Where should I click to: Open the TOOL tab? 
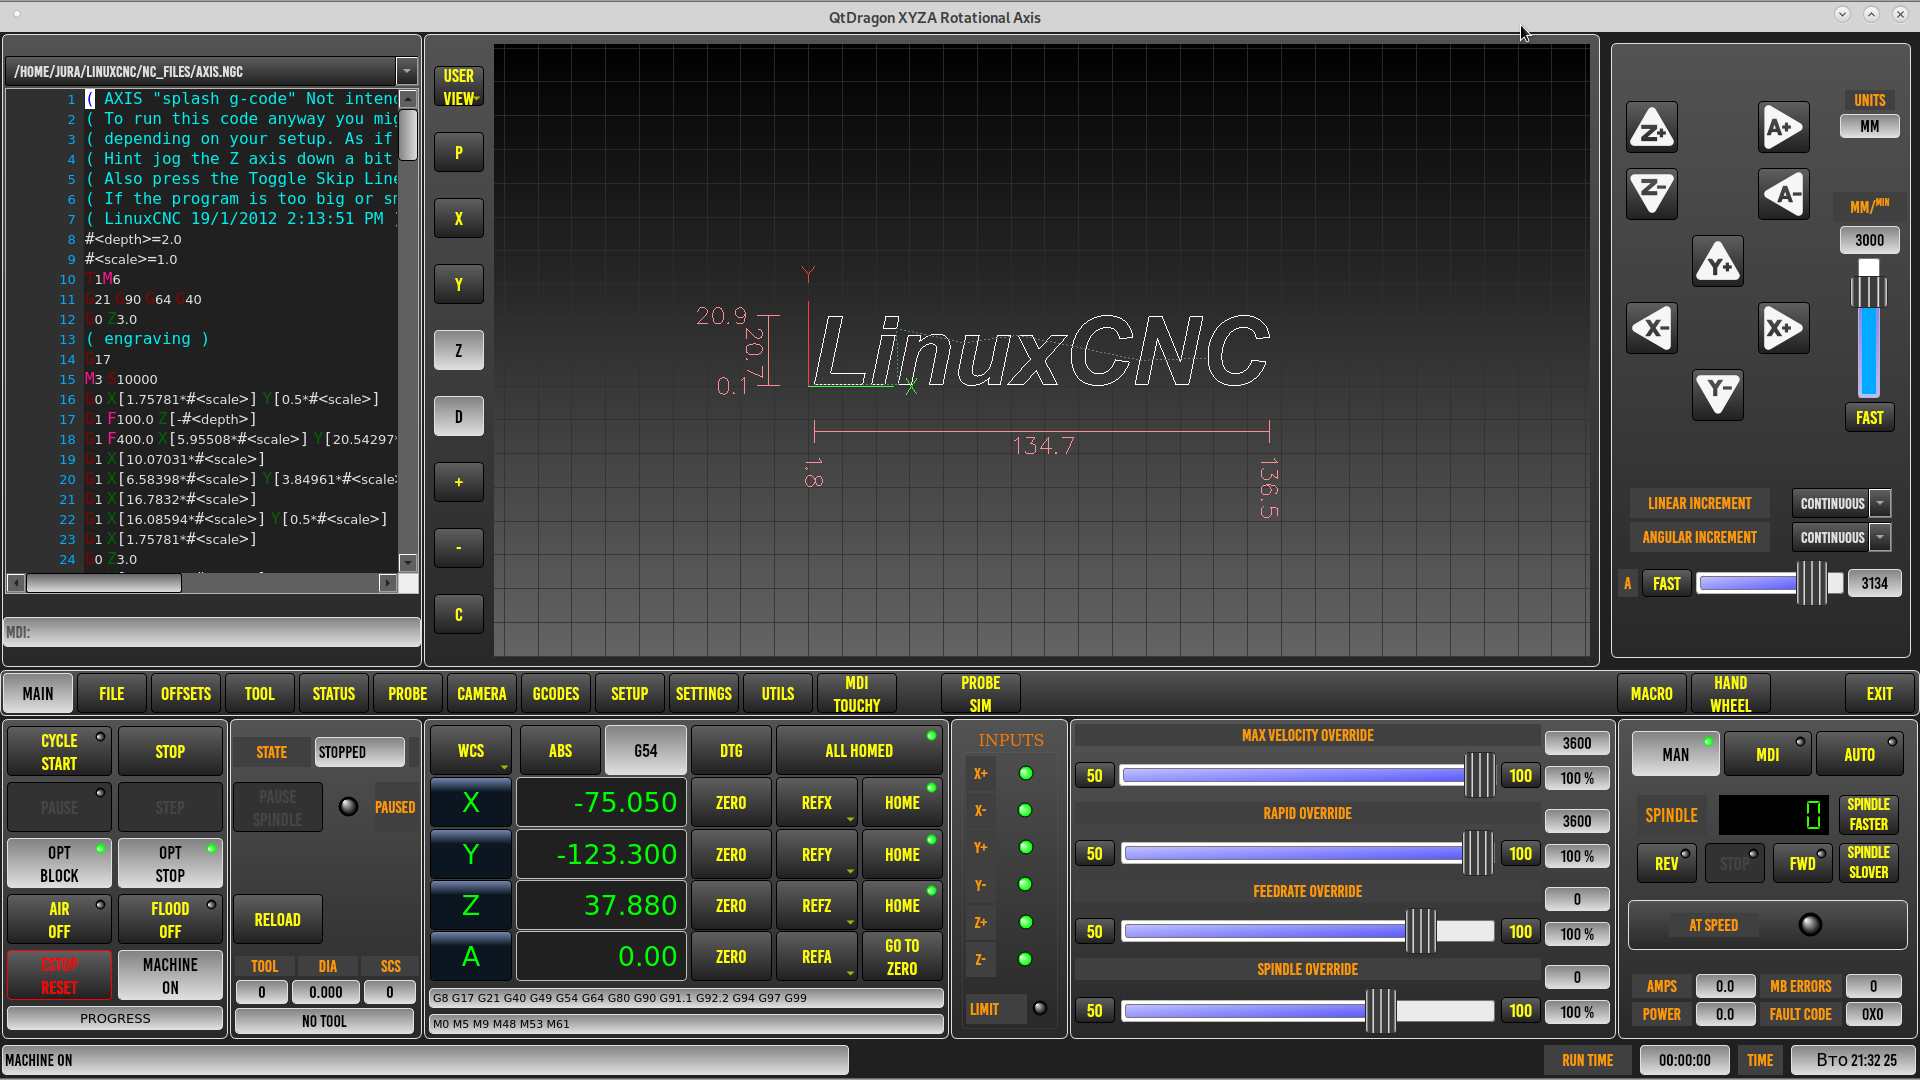(x=260, y=694)
